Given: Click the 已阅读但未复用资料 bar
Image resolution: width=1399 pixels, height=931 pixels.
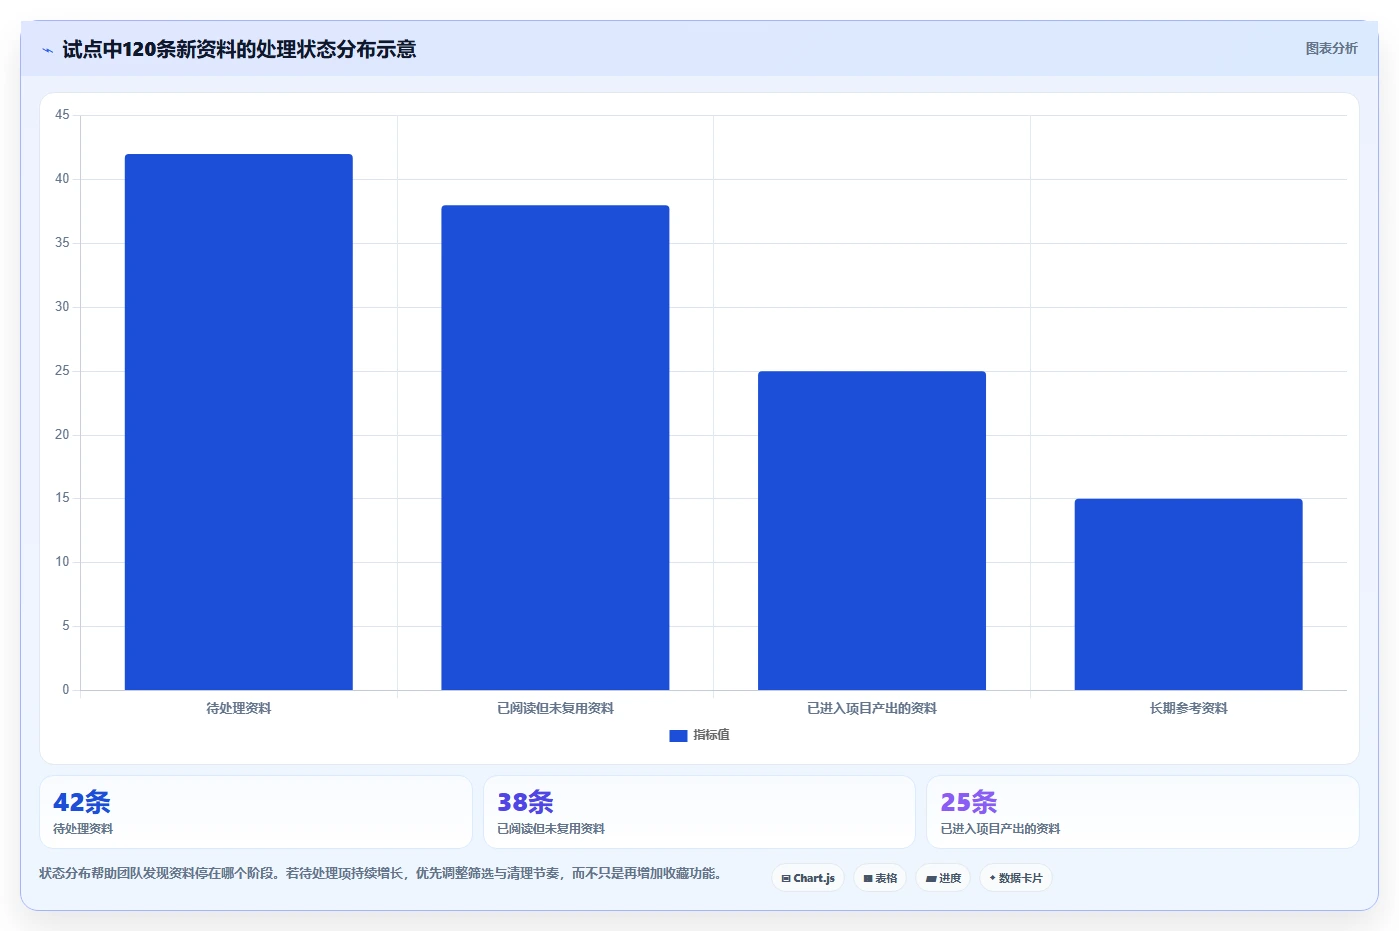Looking at the screenshot, I should (555, 447).
